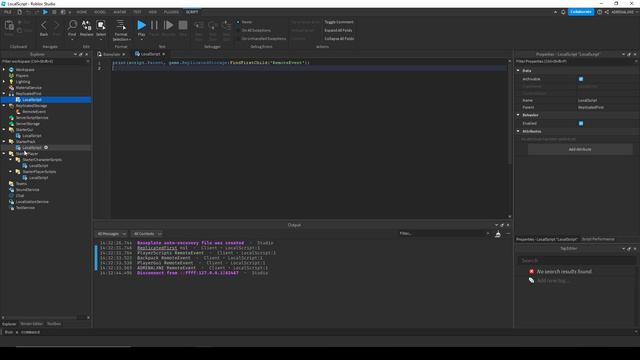Click the Toggle Comment action
The width and height of the screenshot is (640, 360).
(x=339, y=22)
